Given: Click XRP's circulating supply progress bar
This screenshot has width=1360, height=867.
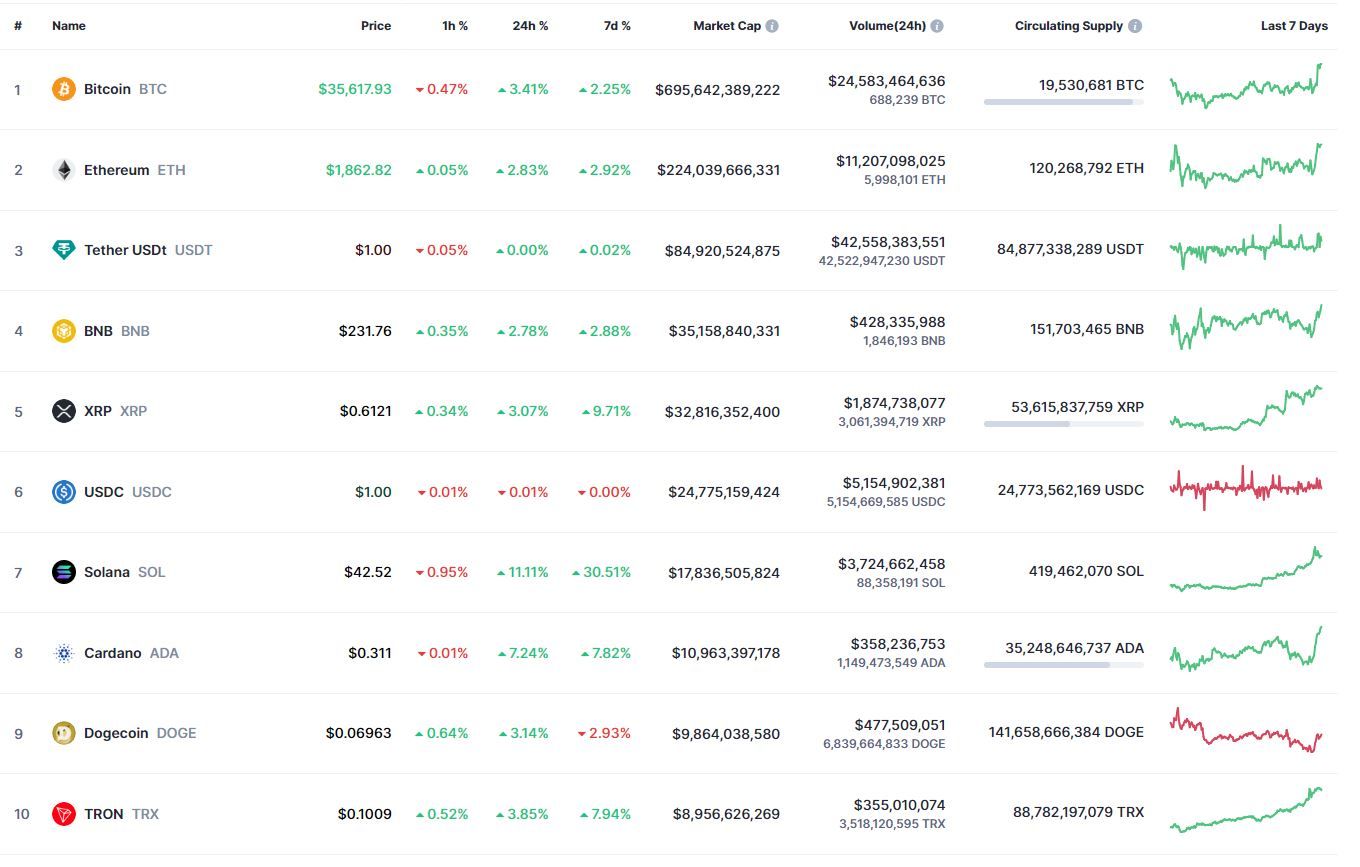Looking at the screenshot, I should [x=1064, y=424].
